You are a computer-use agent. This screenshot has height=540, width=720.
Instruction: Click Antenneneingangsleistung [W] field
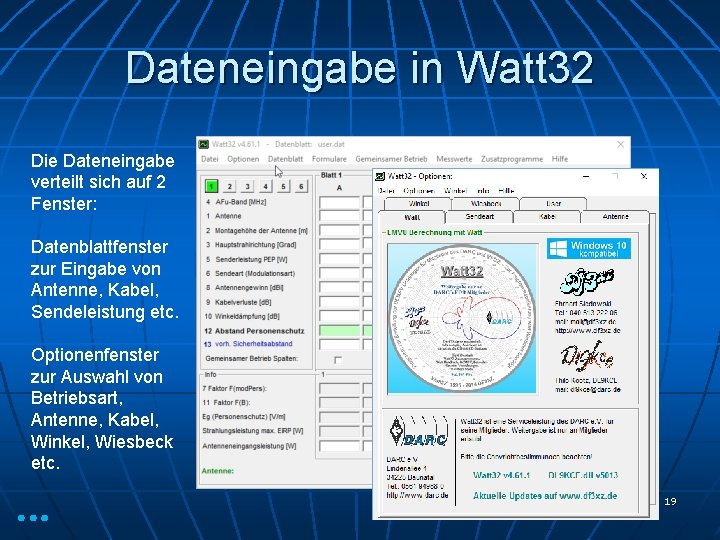339,446
